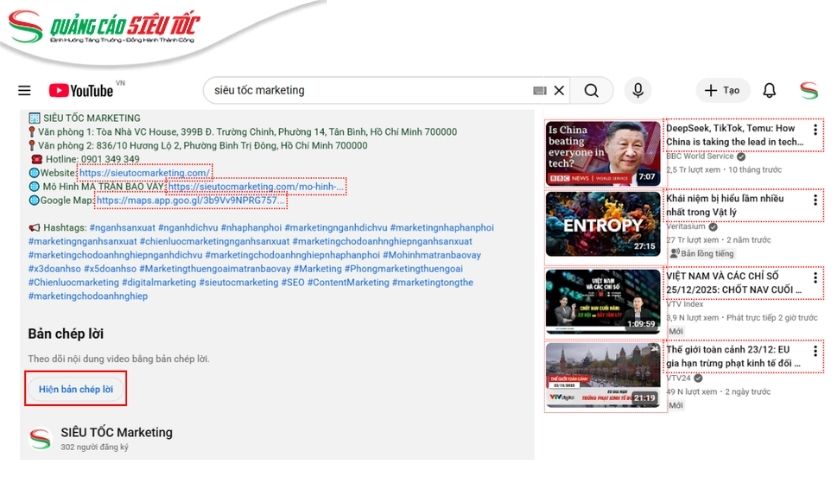Clear the search query with X icon
The height and width of the screenshot is (480, 840).
[559, 91]
